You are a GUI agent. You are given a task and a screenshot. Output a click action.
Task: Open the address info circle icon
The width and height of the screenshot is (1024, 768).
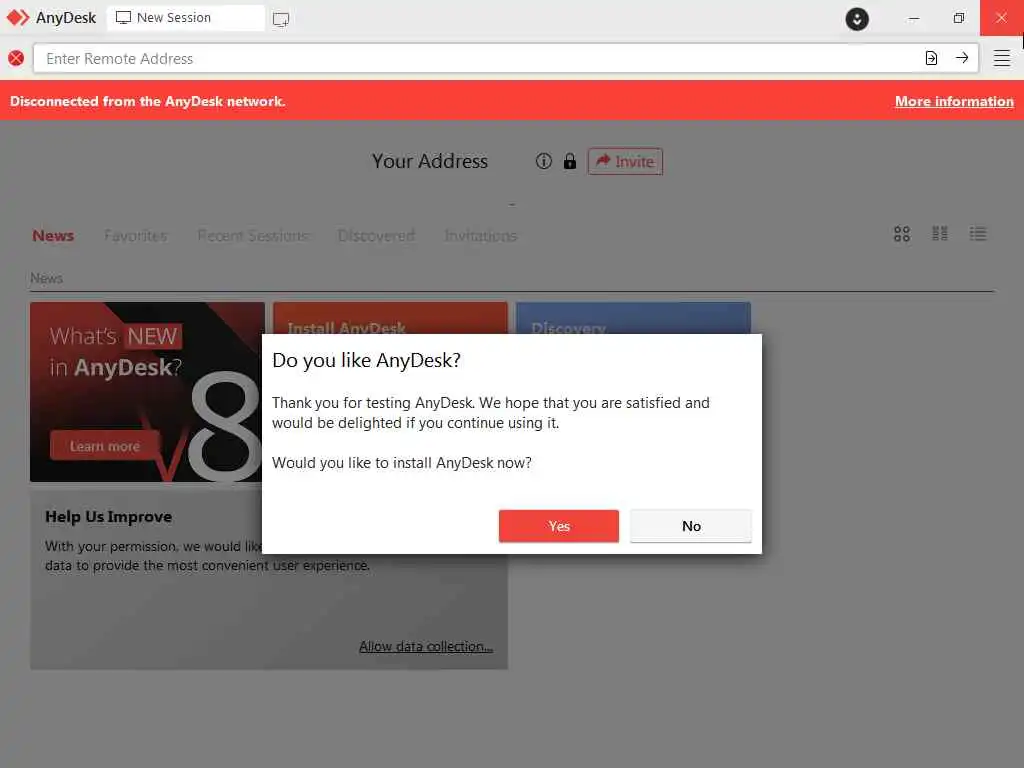pyautogui.click(x=543, y=161)
